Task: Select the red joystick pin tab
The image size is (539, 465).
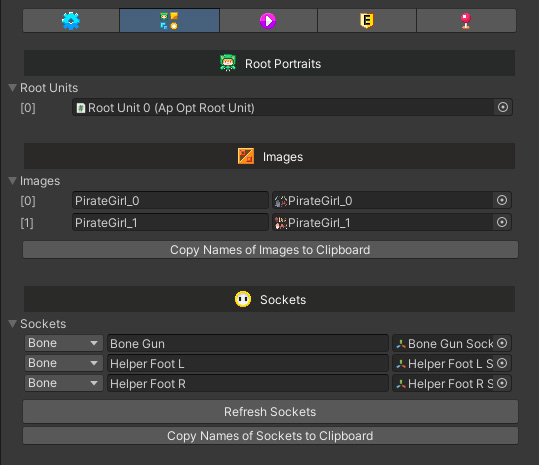Action: pos(466,21)
